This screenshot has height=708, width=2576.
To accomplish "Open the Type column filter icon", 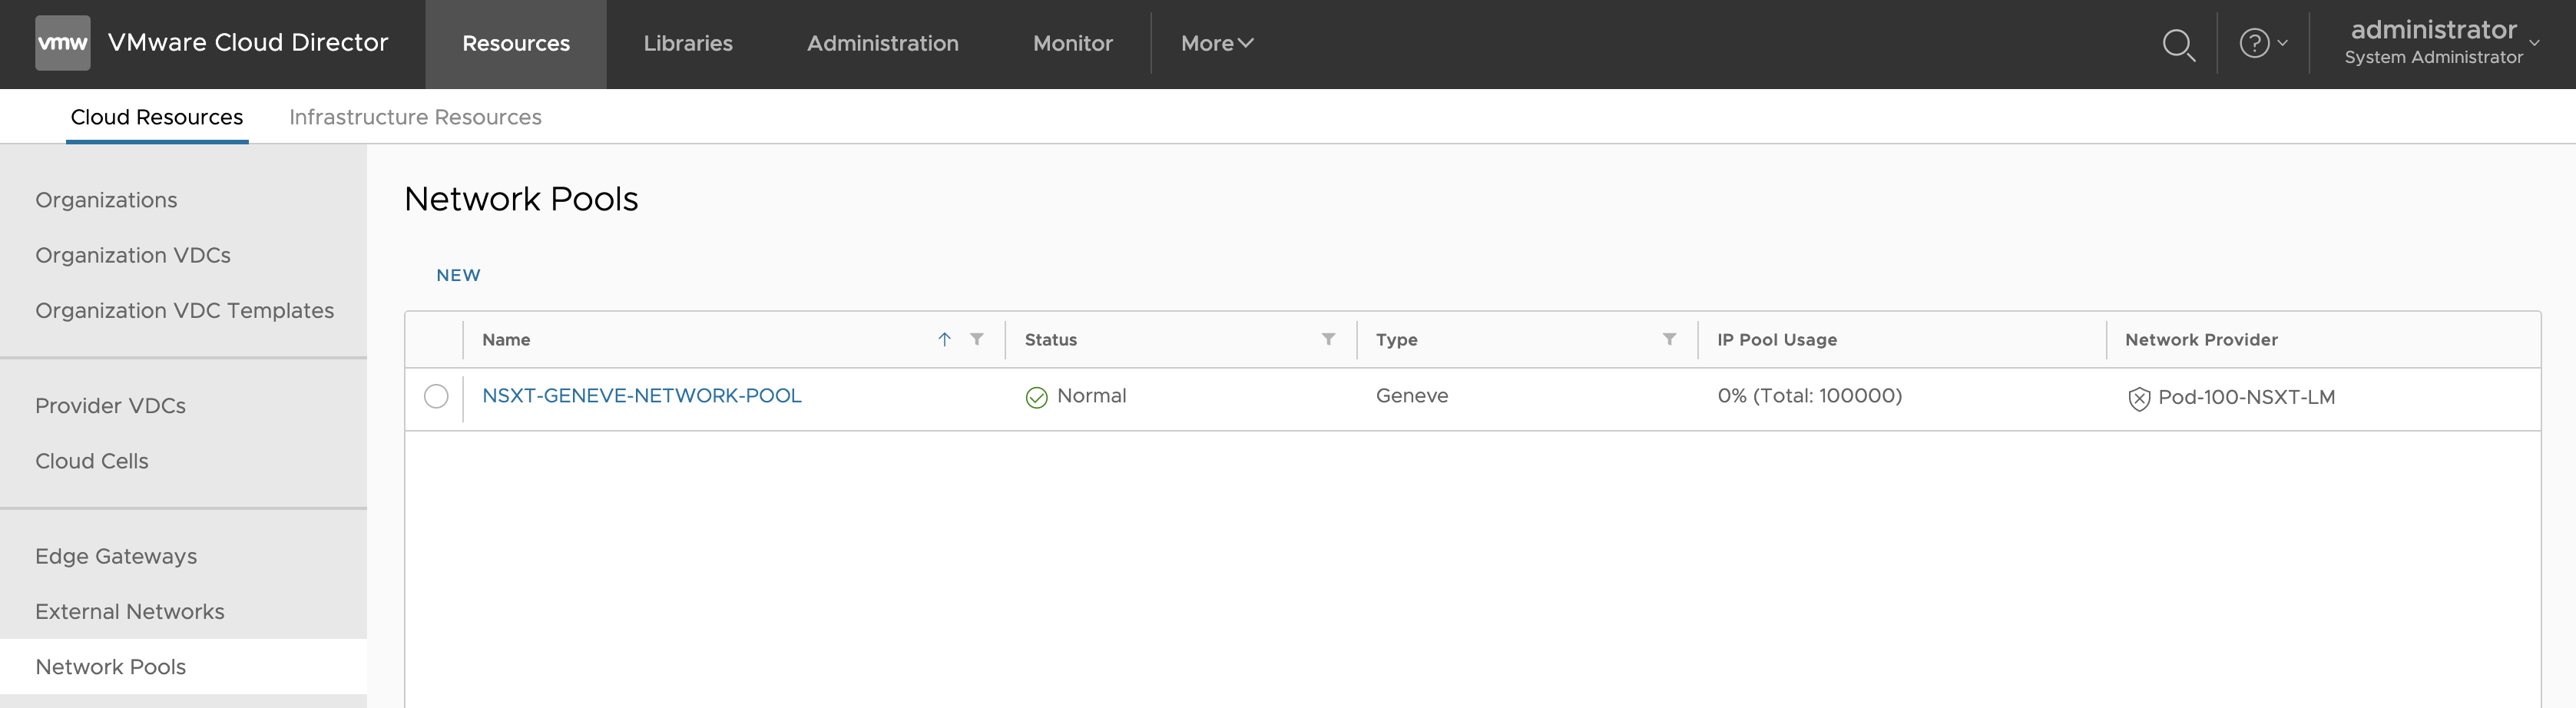I will pos(1669,340).
